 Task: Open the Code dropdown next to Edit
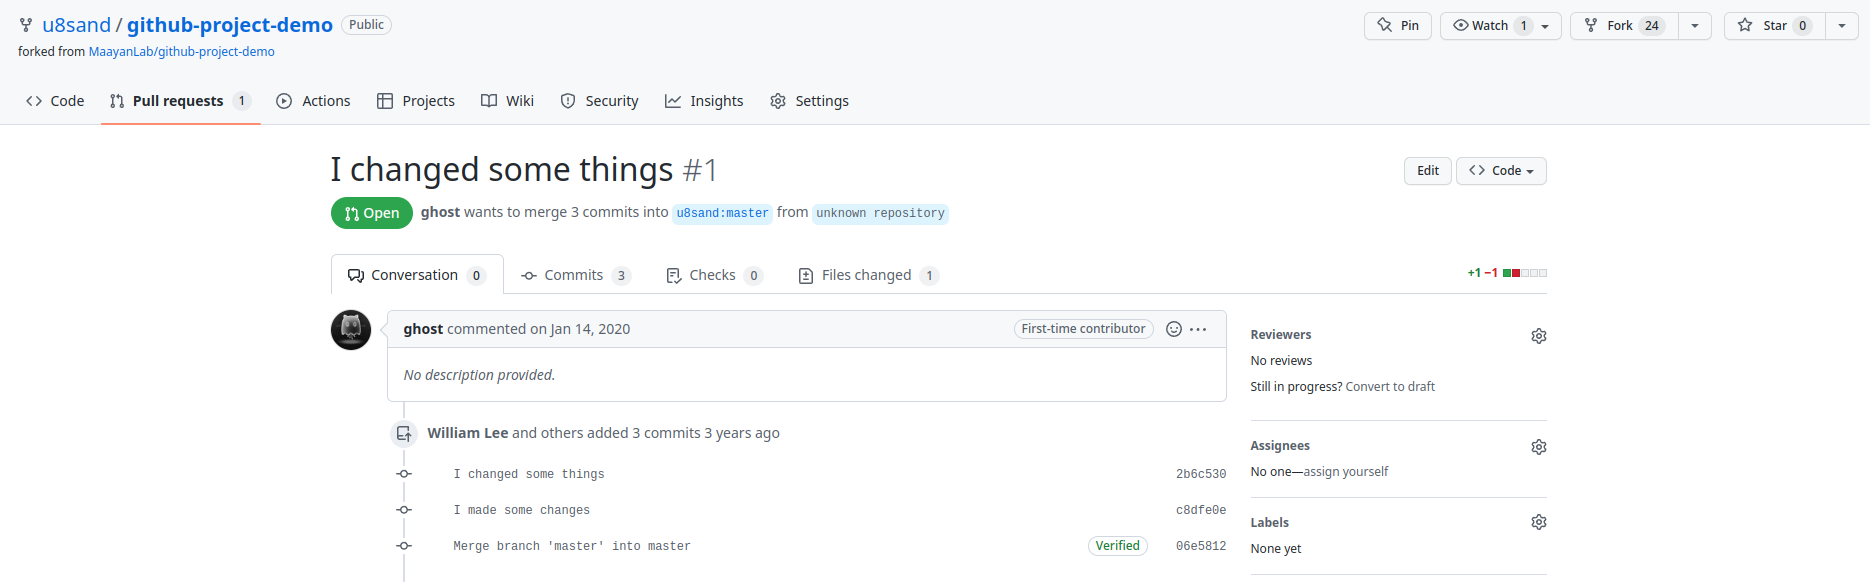(x=1500, y=171)
